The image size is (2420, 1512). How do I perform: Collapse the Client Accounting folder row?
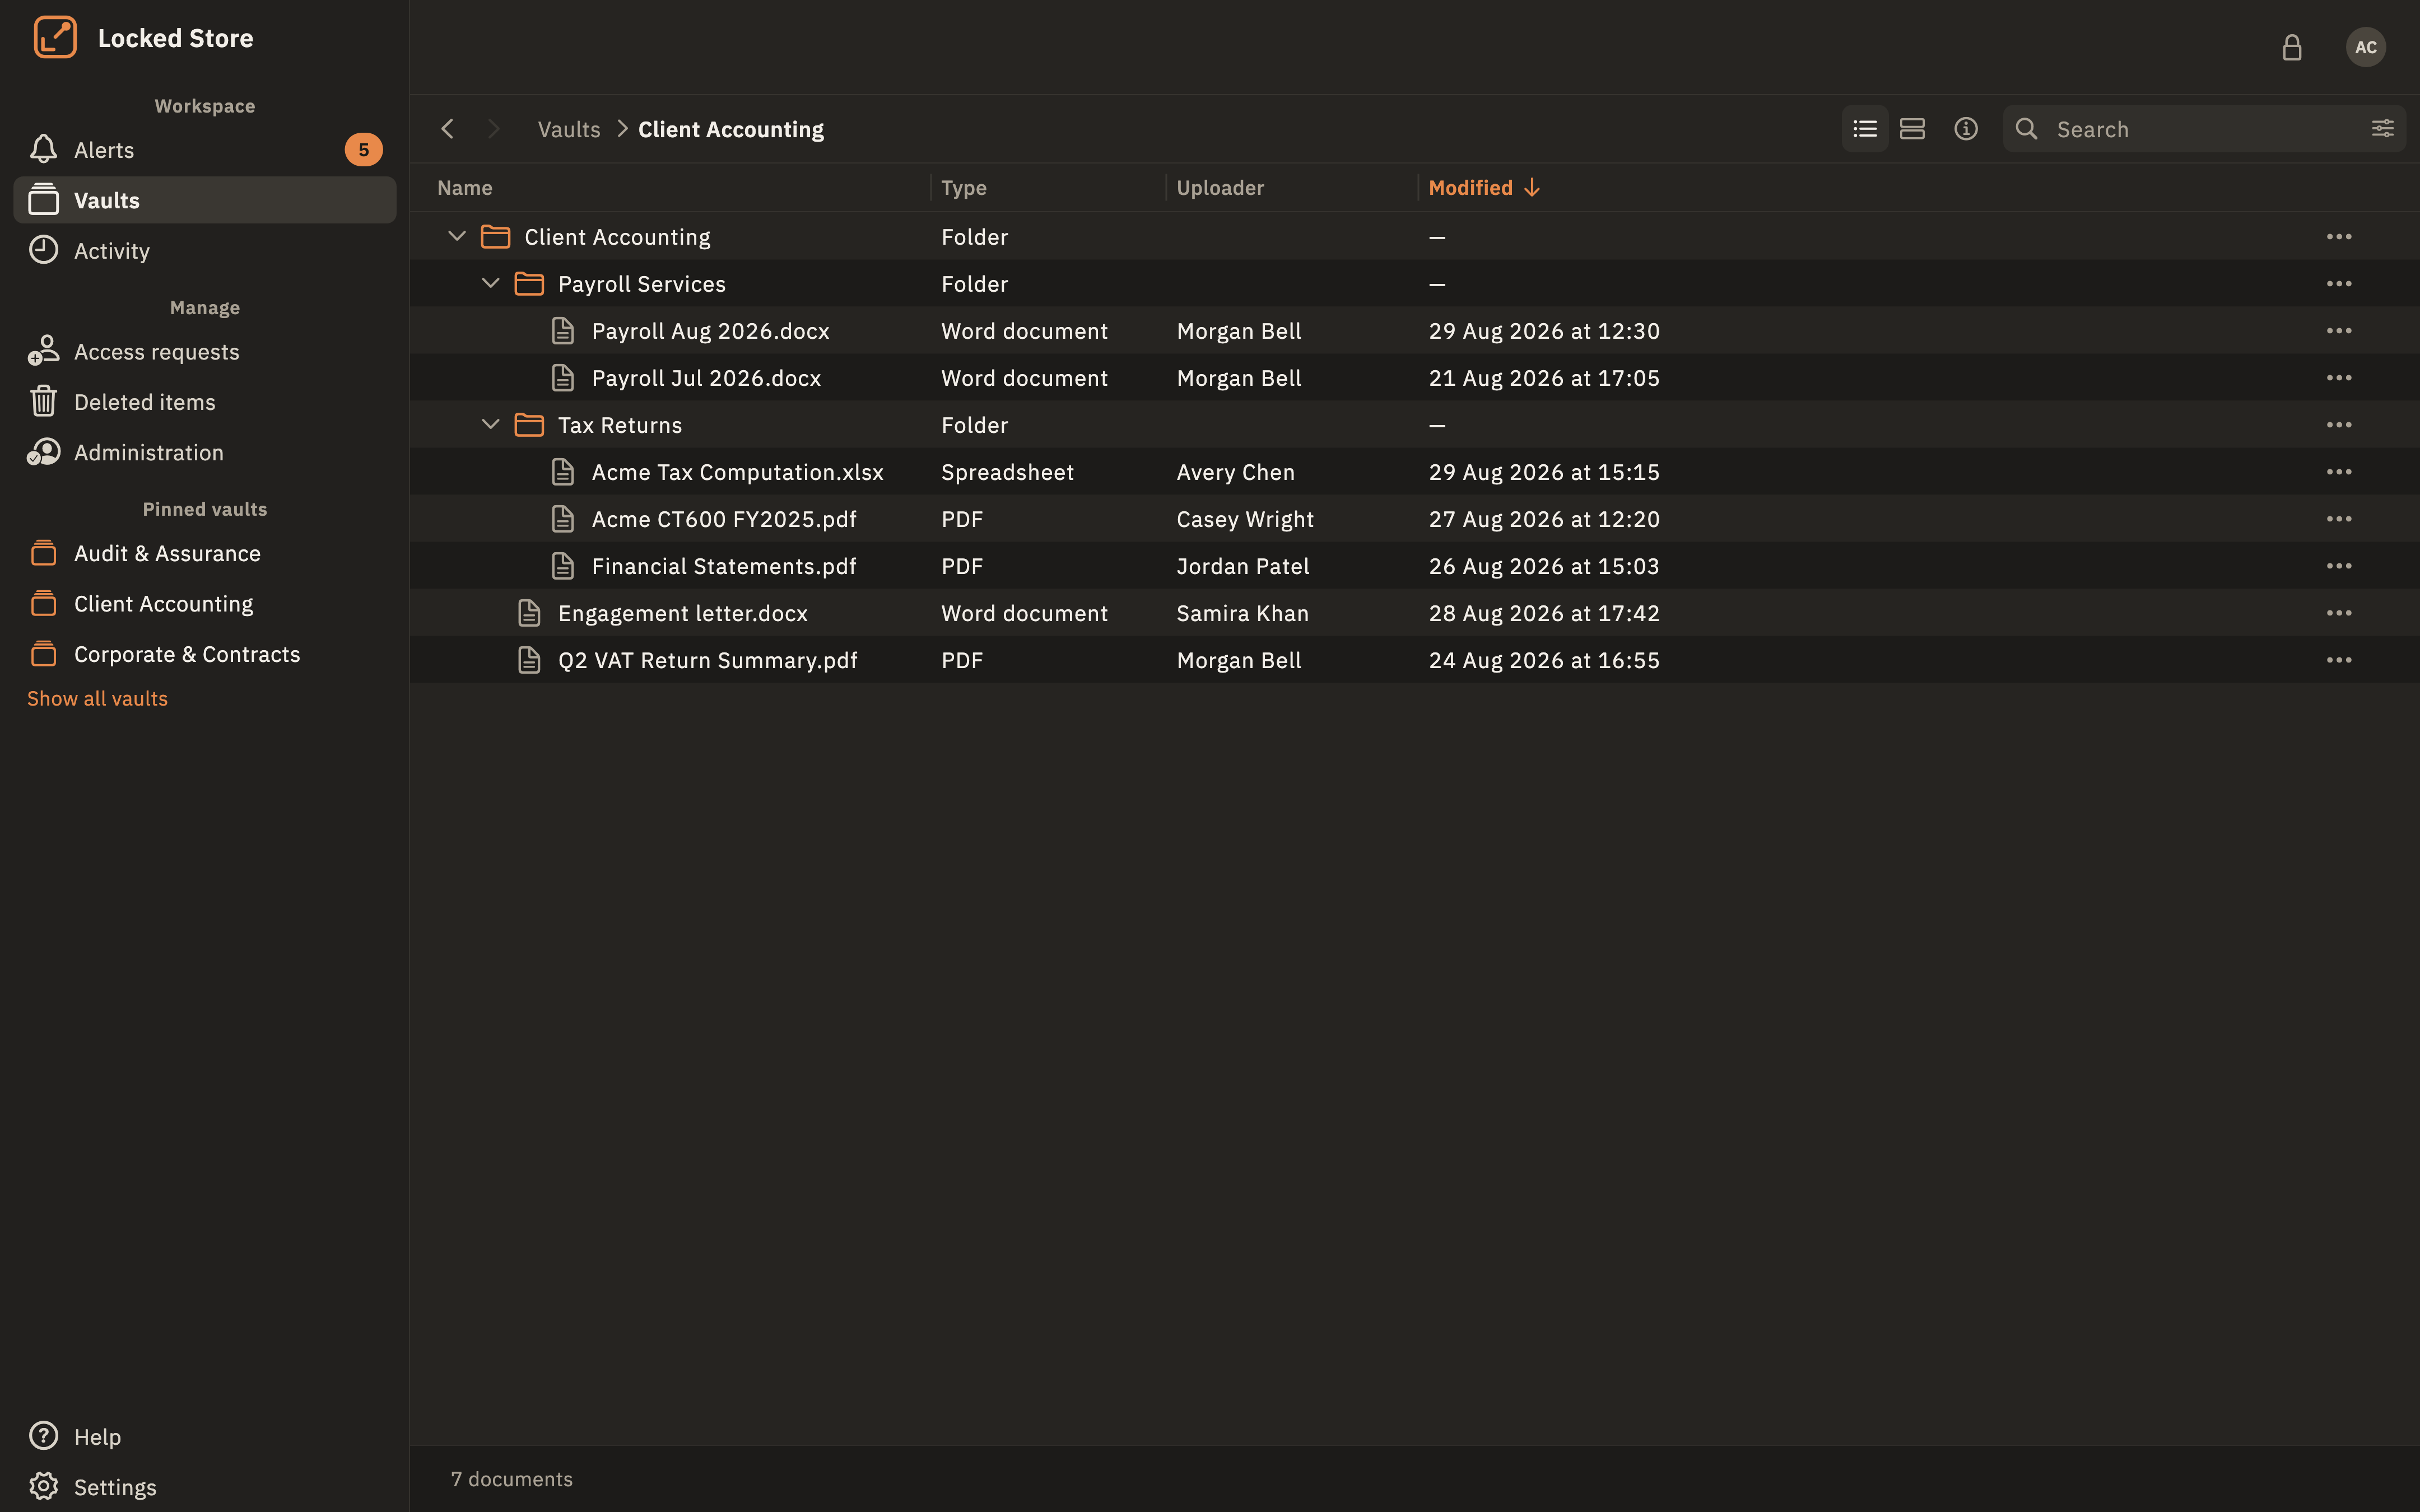pyautogui.click(x=457, y=237)
